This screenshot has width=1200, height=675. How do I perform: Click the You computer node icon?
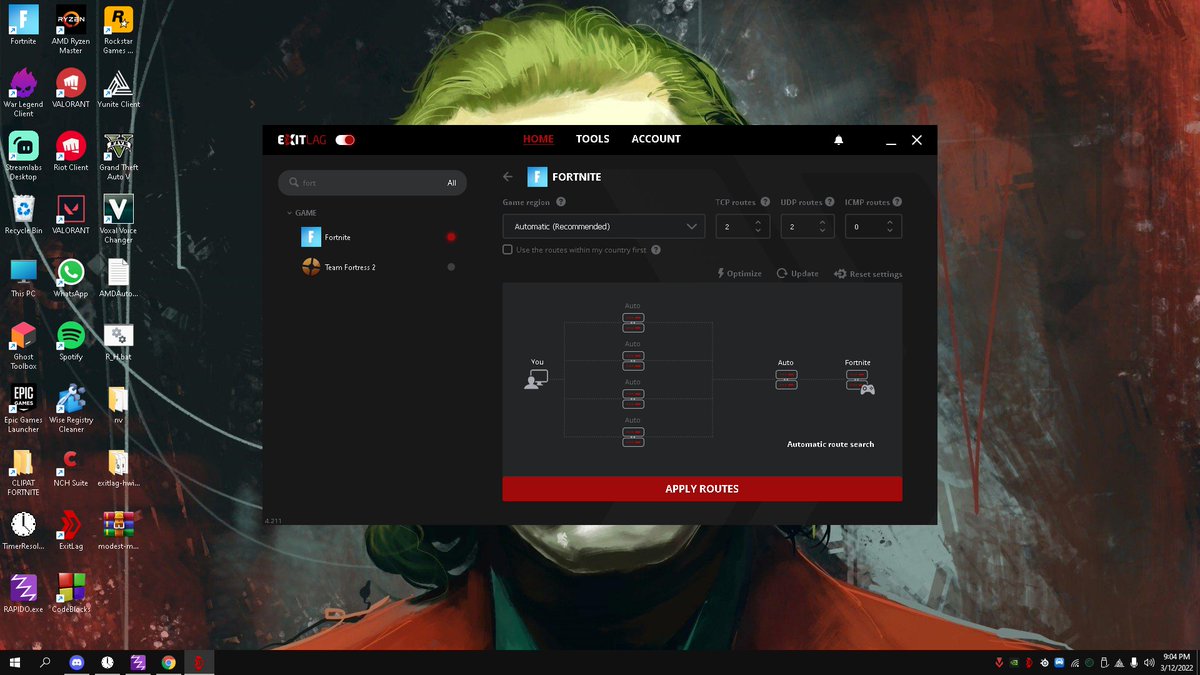tap(537, 379)
